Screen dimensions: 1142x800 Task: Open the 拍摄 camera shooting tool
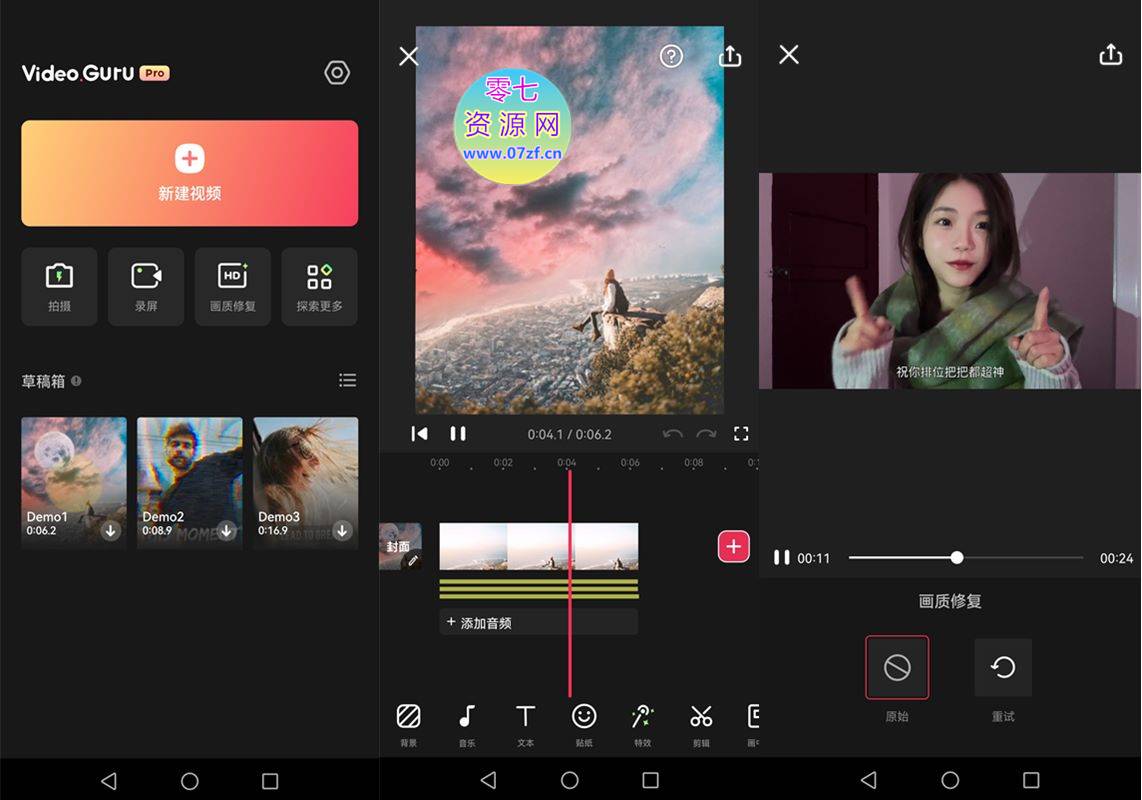coord(59,286)
